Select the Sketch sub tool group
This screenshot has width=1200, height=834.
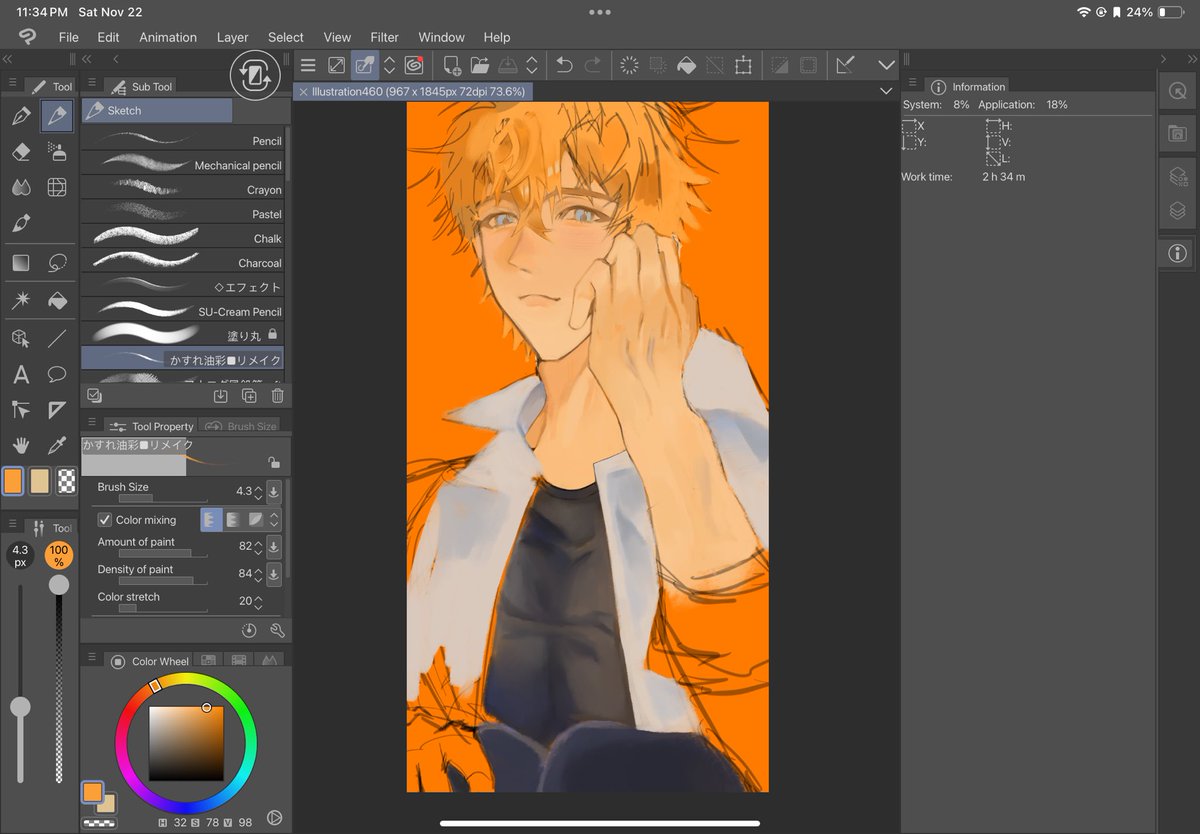(x=157, y=110)
